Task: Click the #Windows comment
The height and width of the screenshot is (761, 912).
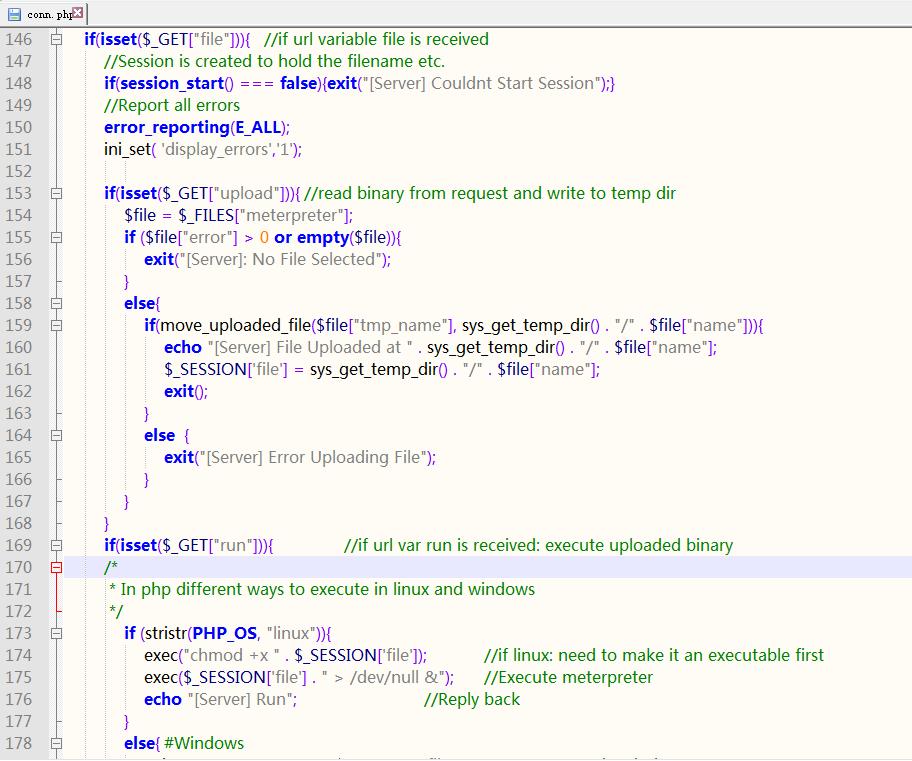Action: [x=204, y=744]
